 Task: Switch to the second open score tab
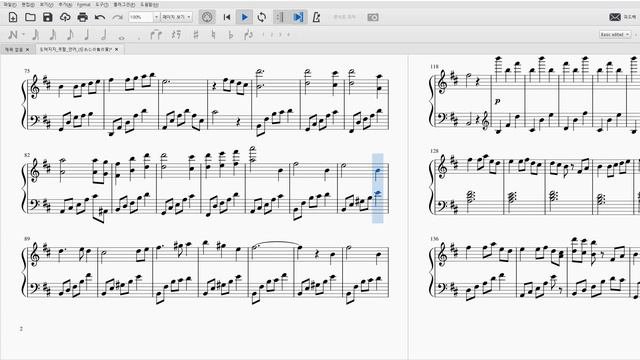76,49
